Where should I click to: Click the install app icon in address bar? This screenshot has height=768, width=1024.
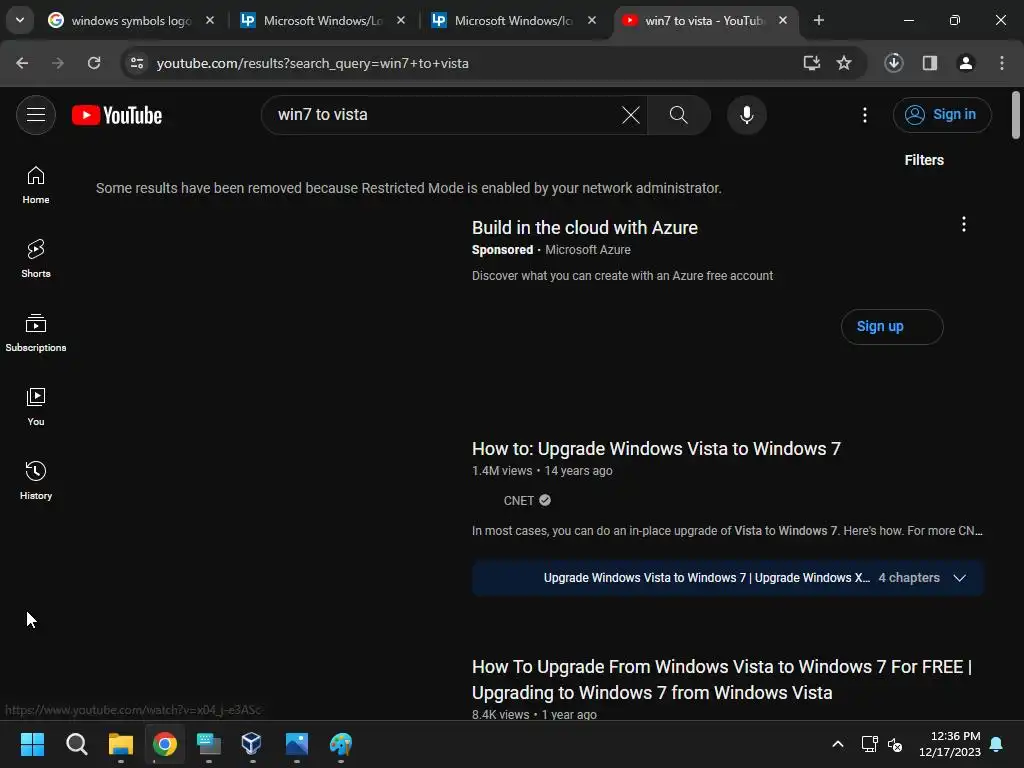click(x=812, y=63)
